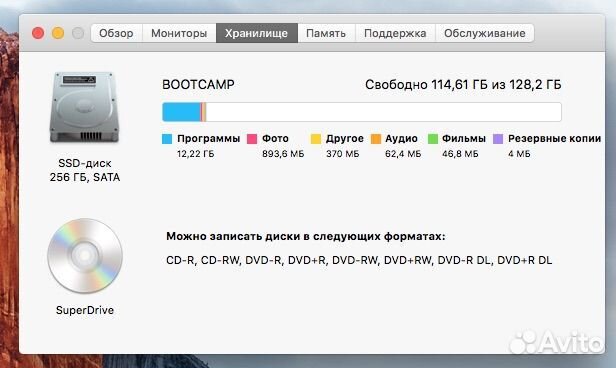
Task: Open the Мониторы tab
Action: click(179, 33)
